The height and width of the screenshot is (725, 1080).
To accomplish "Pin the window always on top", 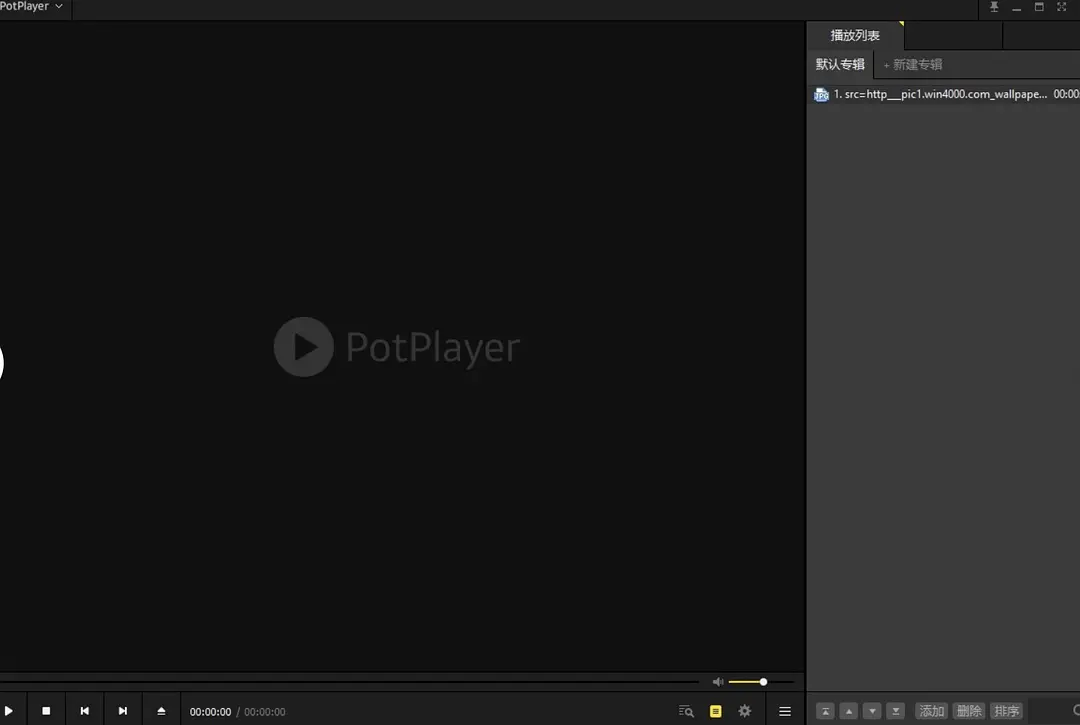I will (x=994, y=7).
